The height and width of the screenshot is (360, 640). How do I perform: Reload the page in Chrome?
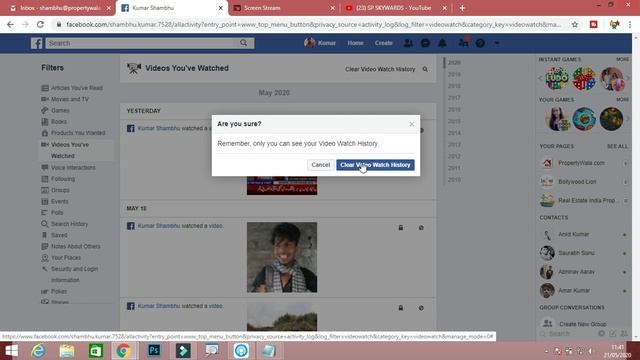coord(40,24)
